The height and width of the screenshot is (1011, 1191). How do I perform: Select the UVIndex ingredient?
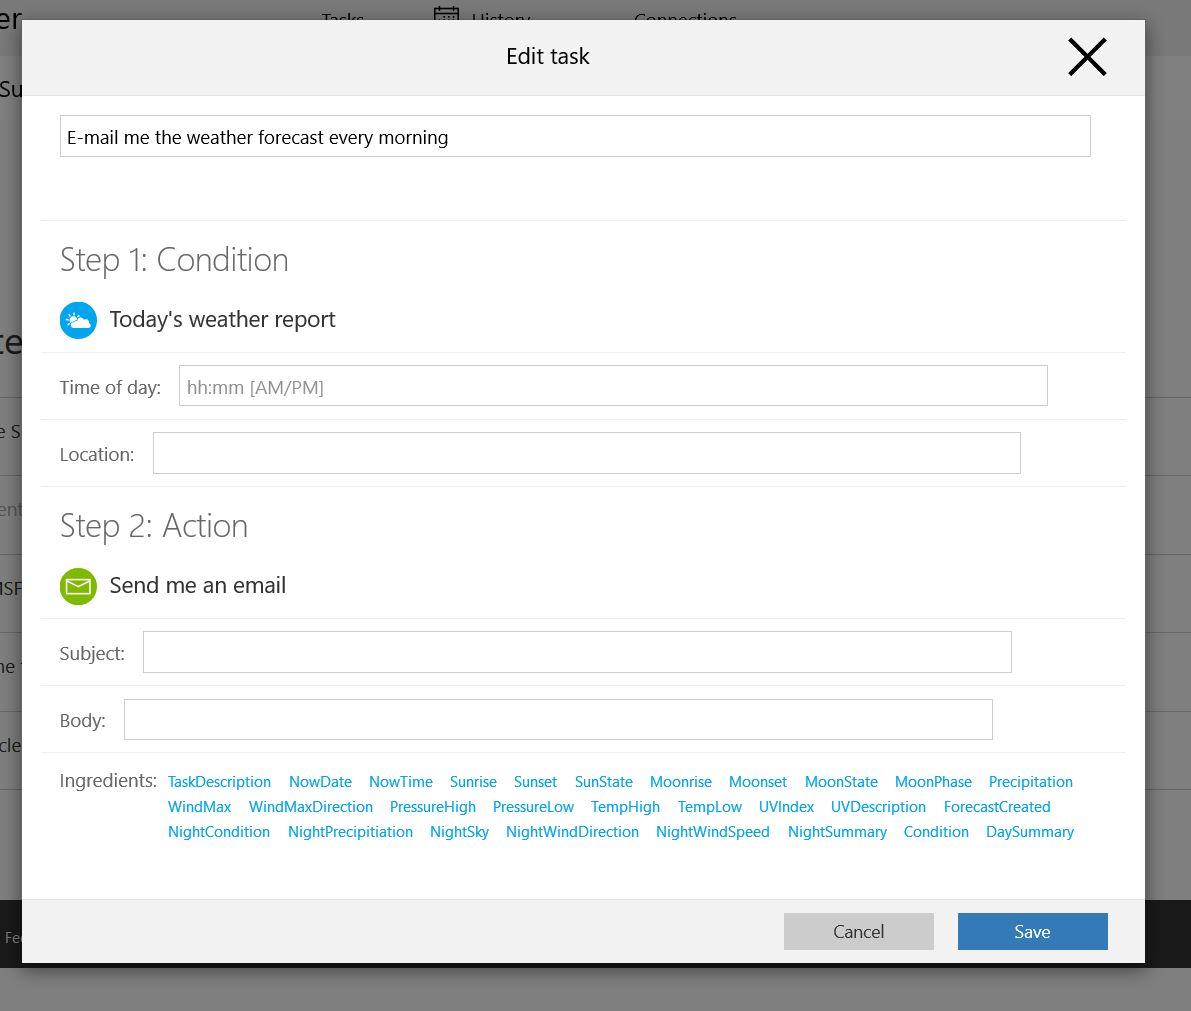[x=786, y=807]
